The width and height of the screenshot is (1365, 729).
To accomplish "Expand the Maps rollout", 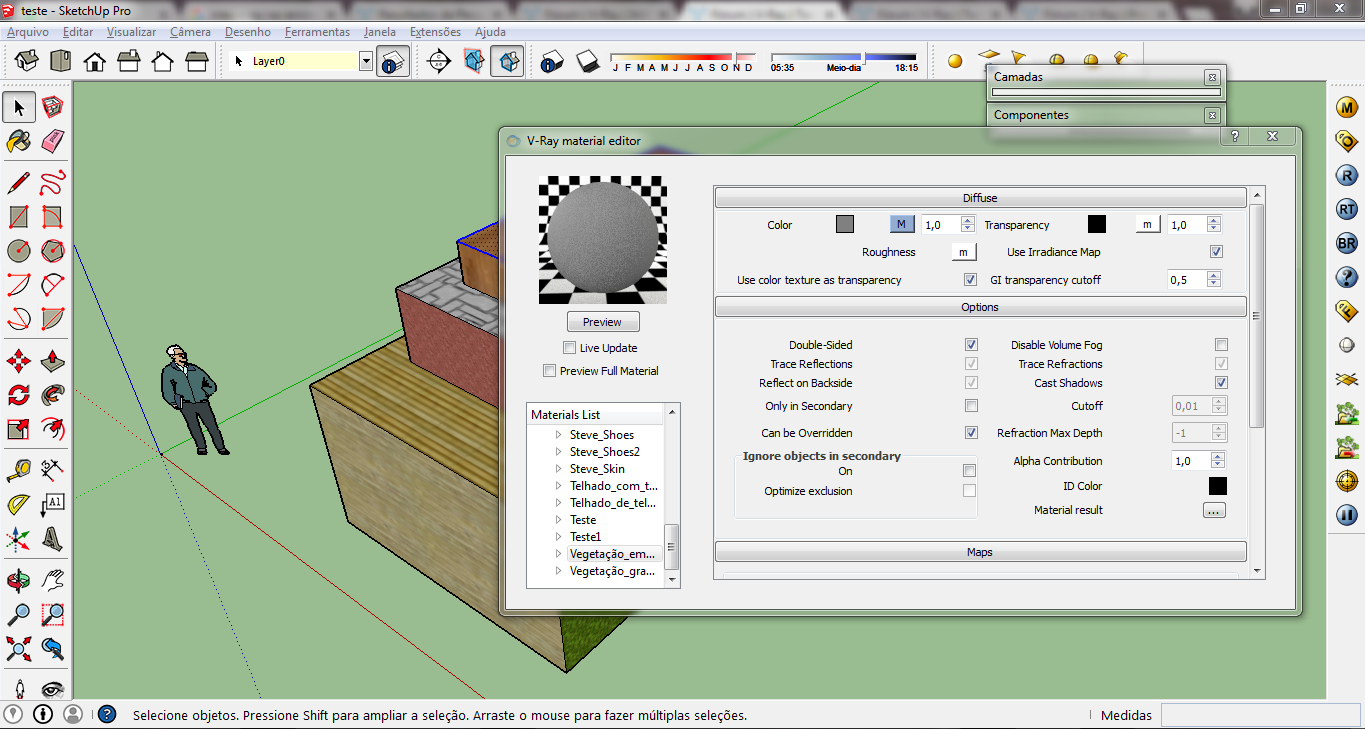I will pyautogui.click(x=980, y=552).
